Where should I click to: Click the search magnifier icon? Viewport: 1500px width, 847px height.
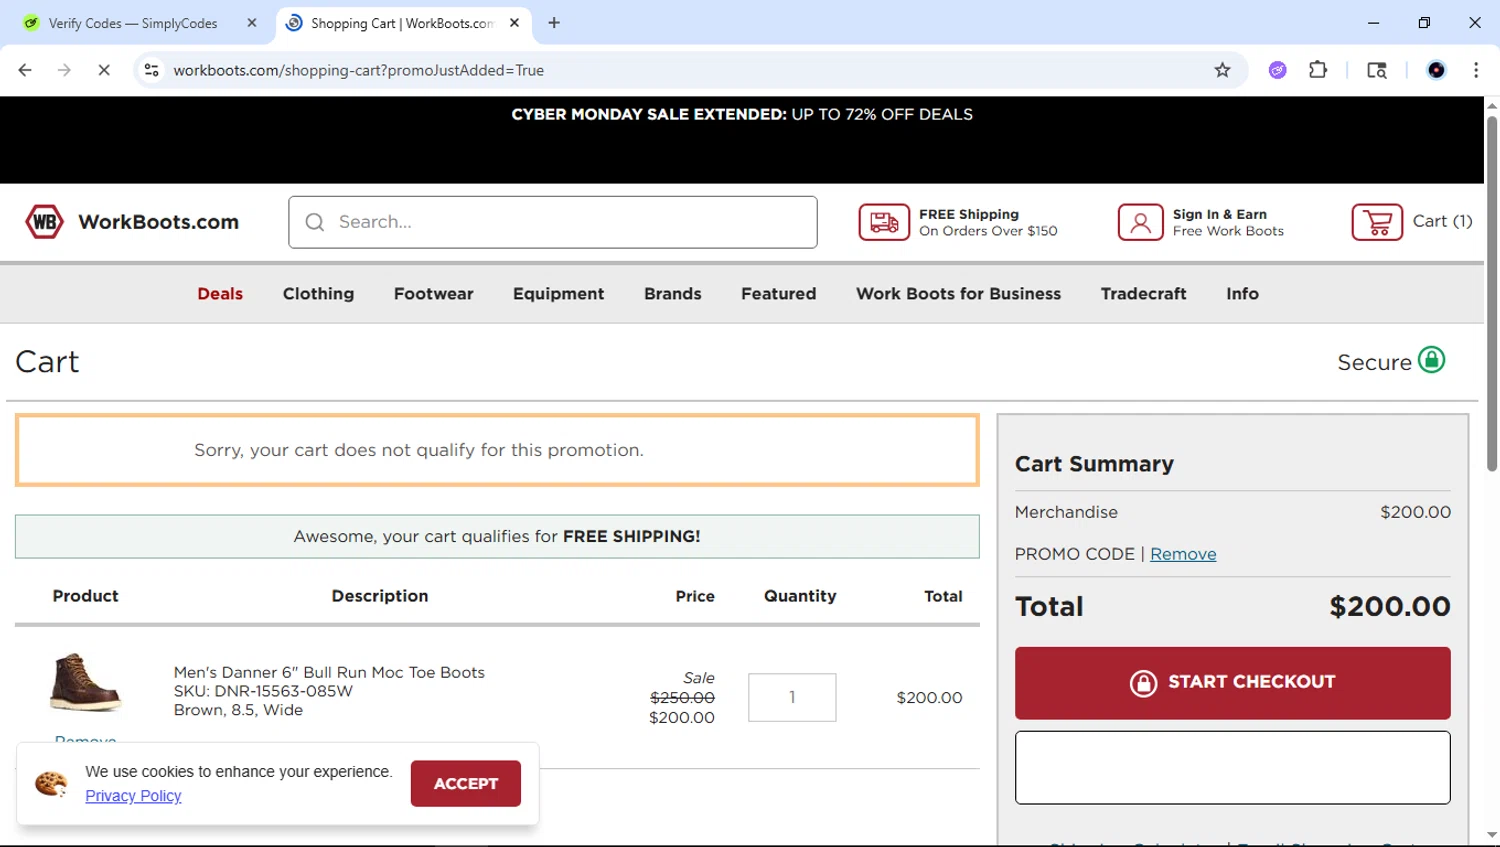(315, 222)
